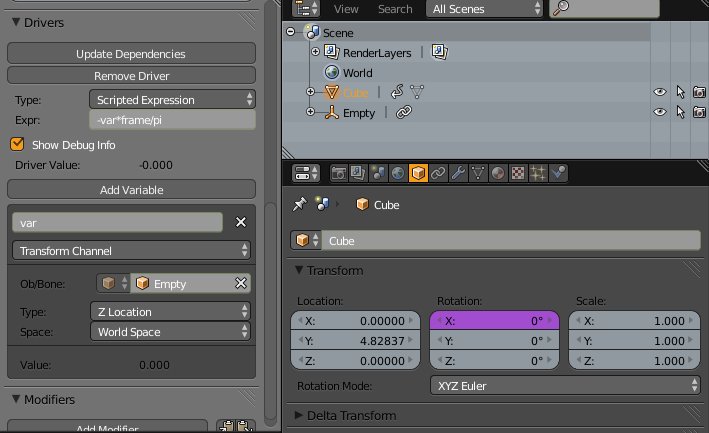This screenshot has height=433, width=709.
Task: Click the render layer icon after RenderLayers
Action: point(440,52)
